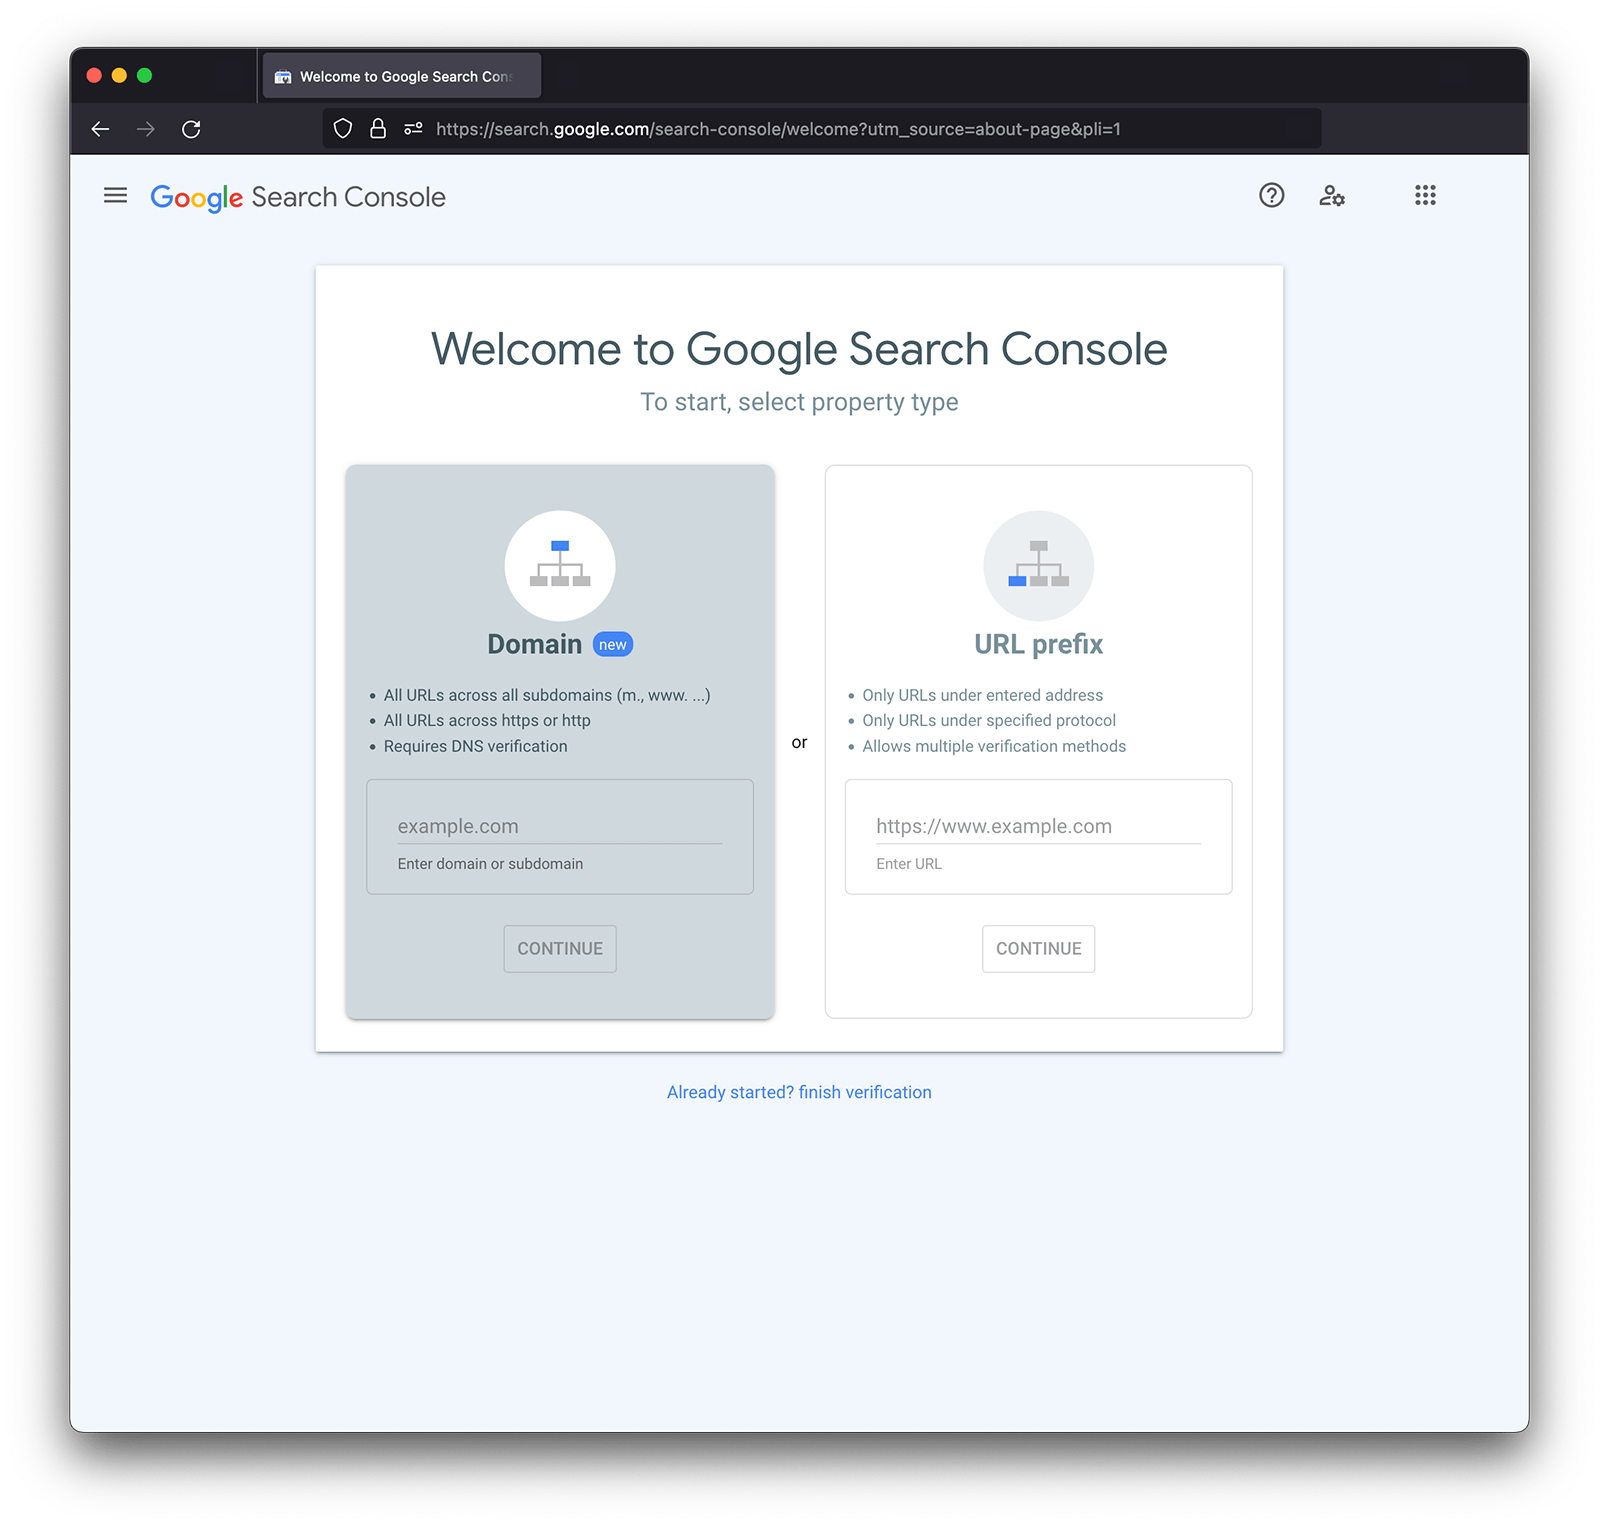Click the browser forward arrow
1600x1526 pixels.
tap(146, 129)
